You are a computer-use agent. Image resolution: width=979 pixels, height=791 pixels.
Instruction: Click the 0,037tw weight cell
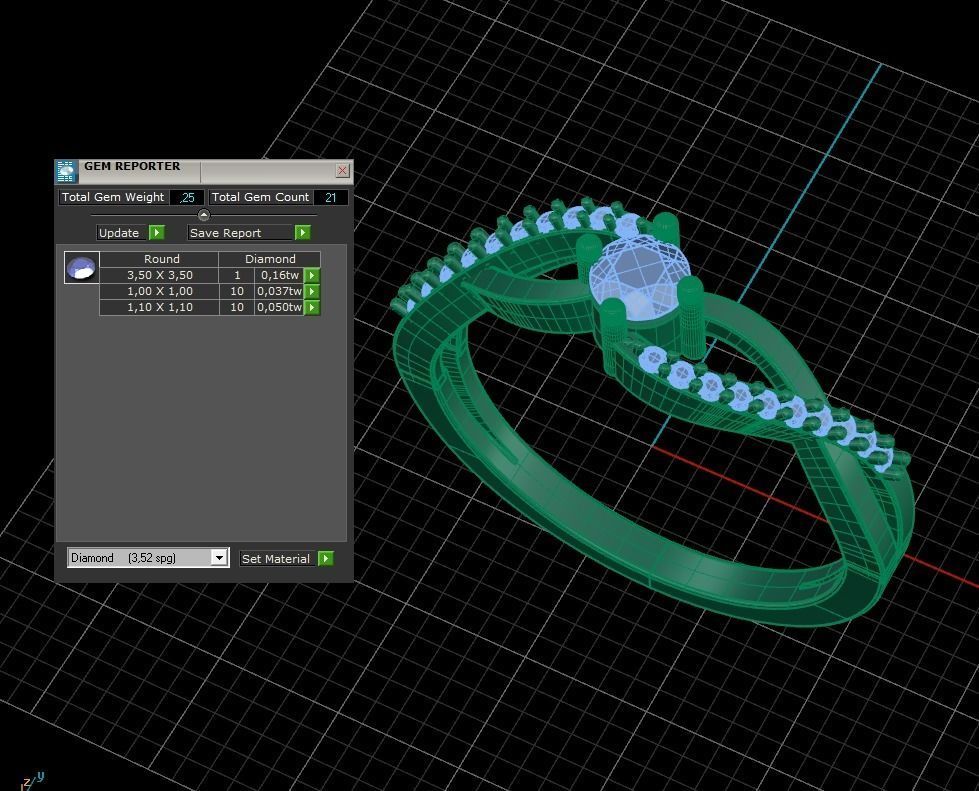pos(279,292)
